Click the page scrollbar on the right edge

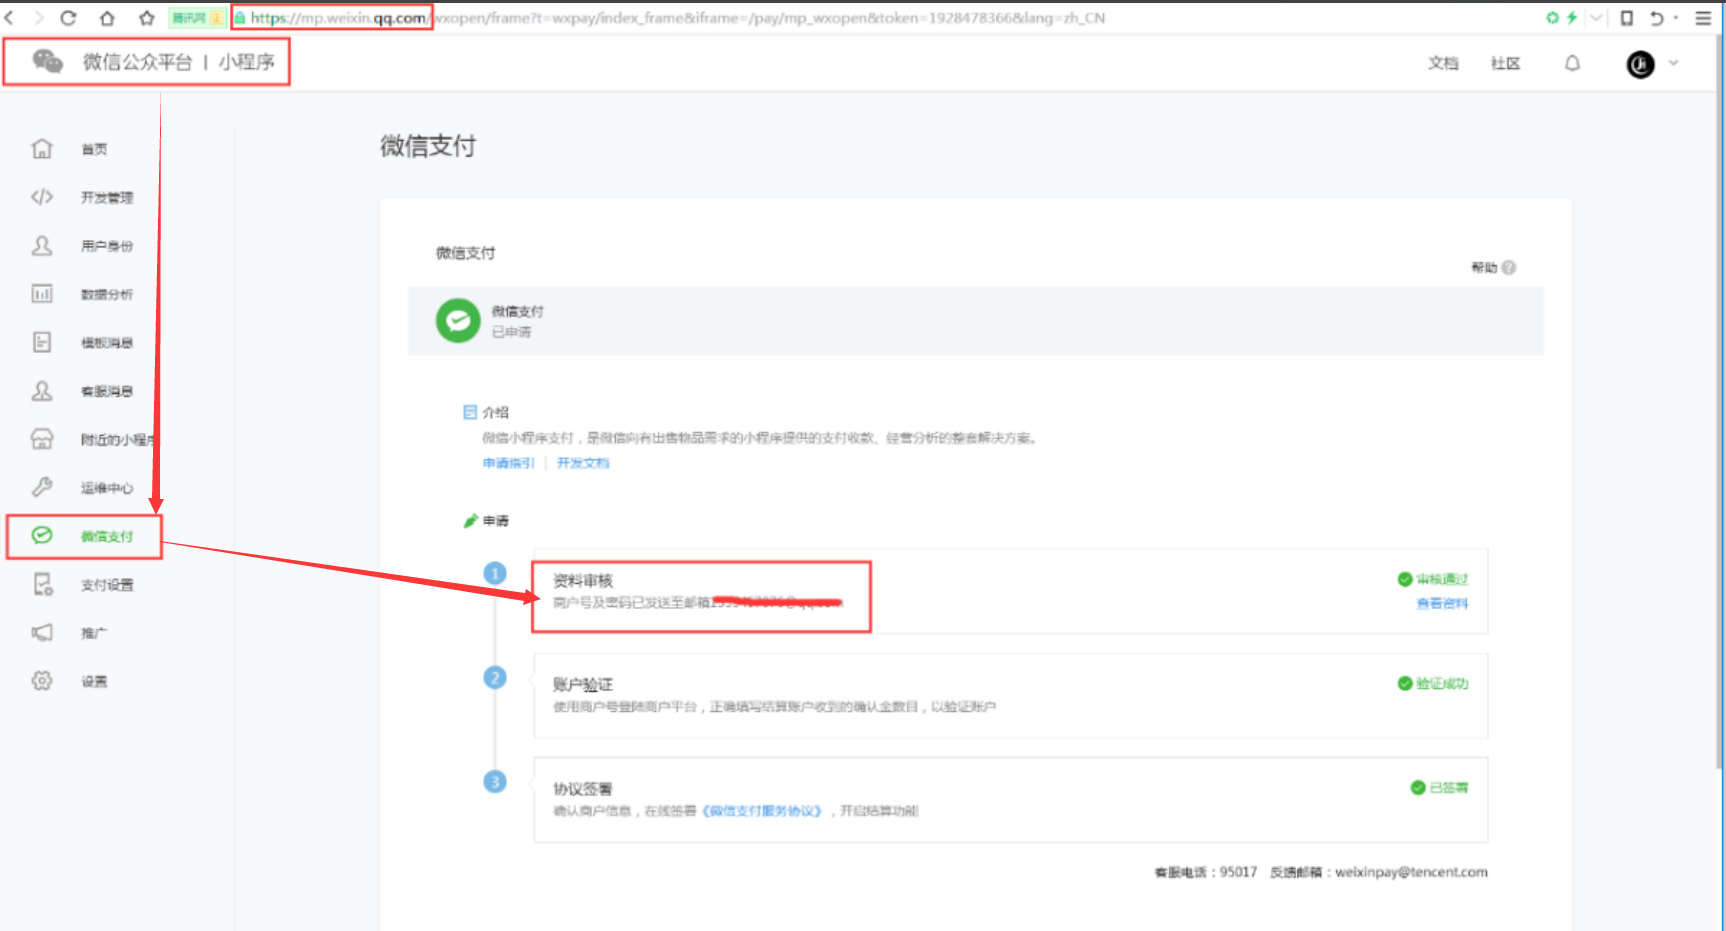[x=1721, y=400]
